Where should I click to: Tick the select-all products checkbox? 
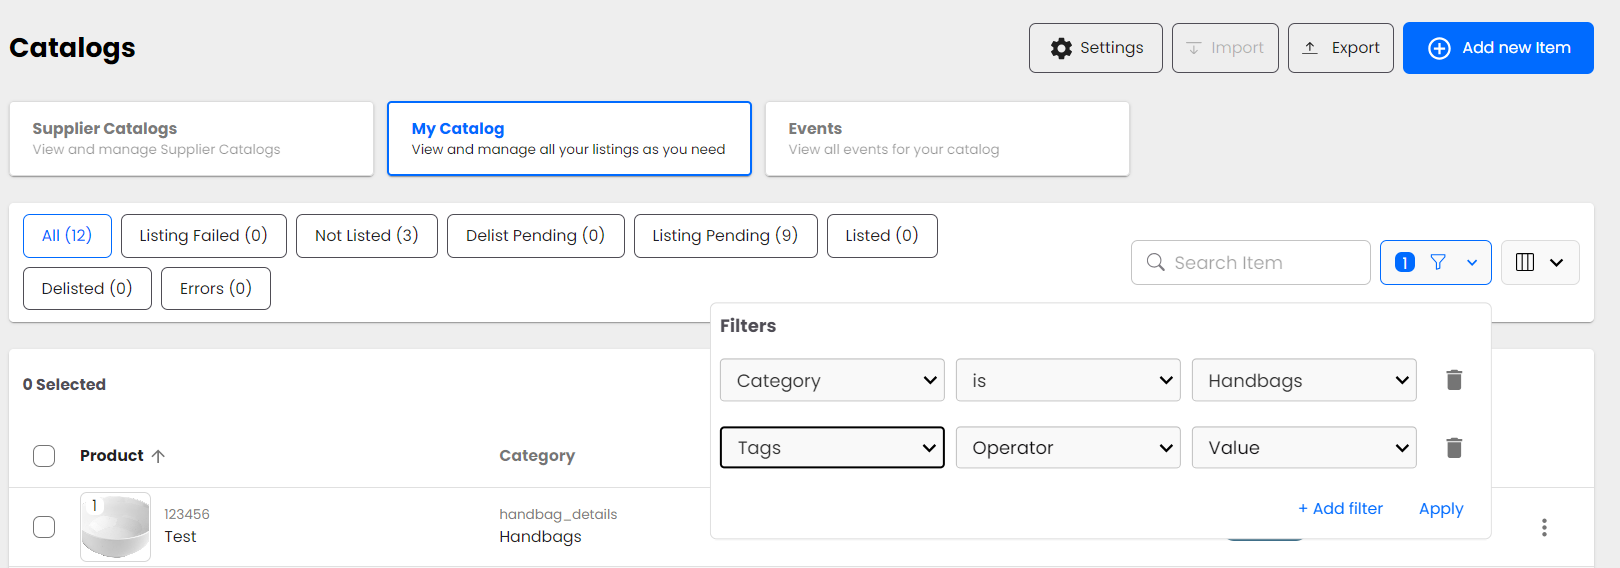coord(44,456)
